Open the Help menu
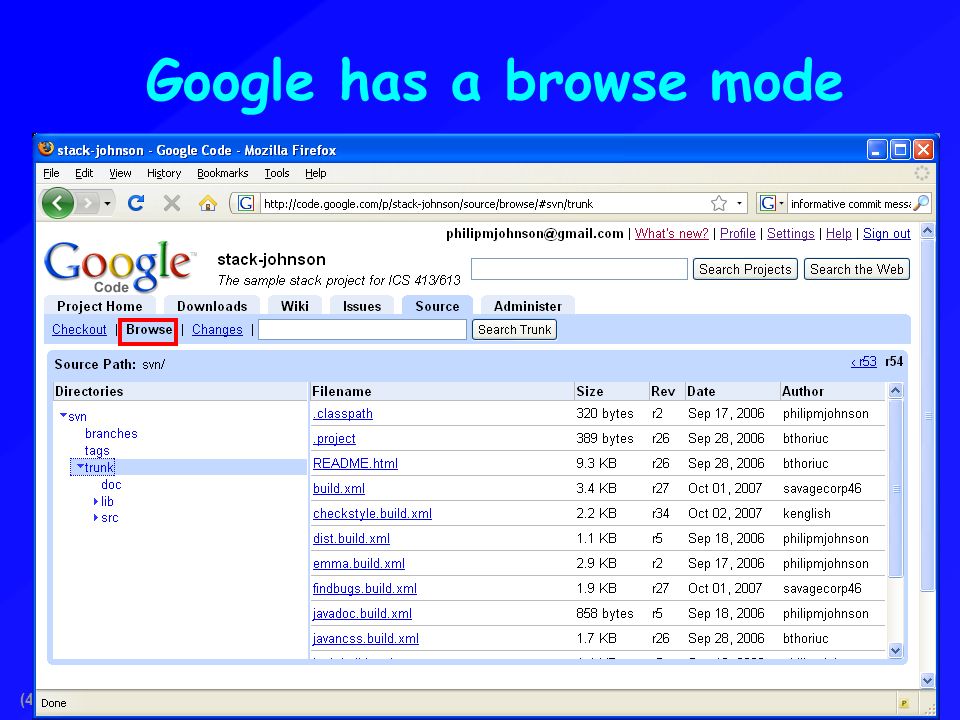 click(x=316, y=173)
